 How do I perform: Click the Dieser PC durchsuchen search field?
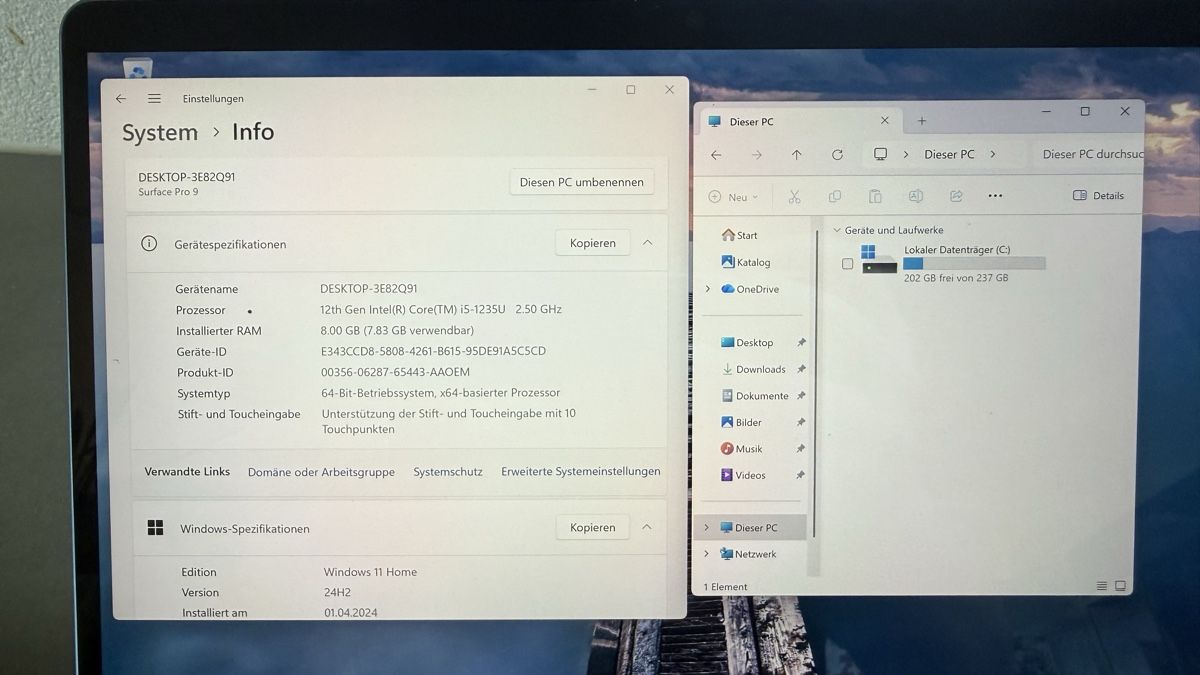(1088, 154)
